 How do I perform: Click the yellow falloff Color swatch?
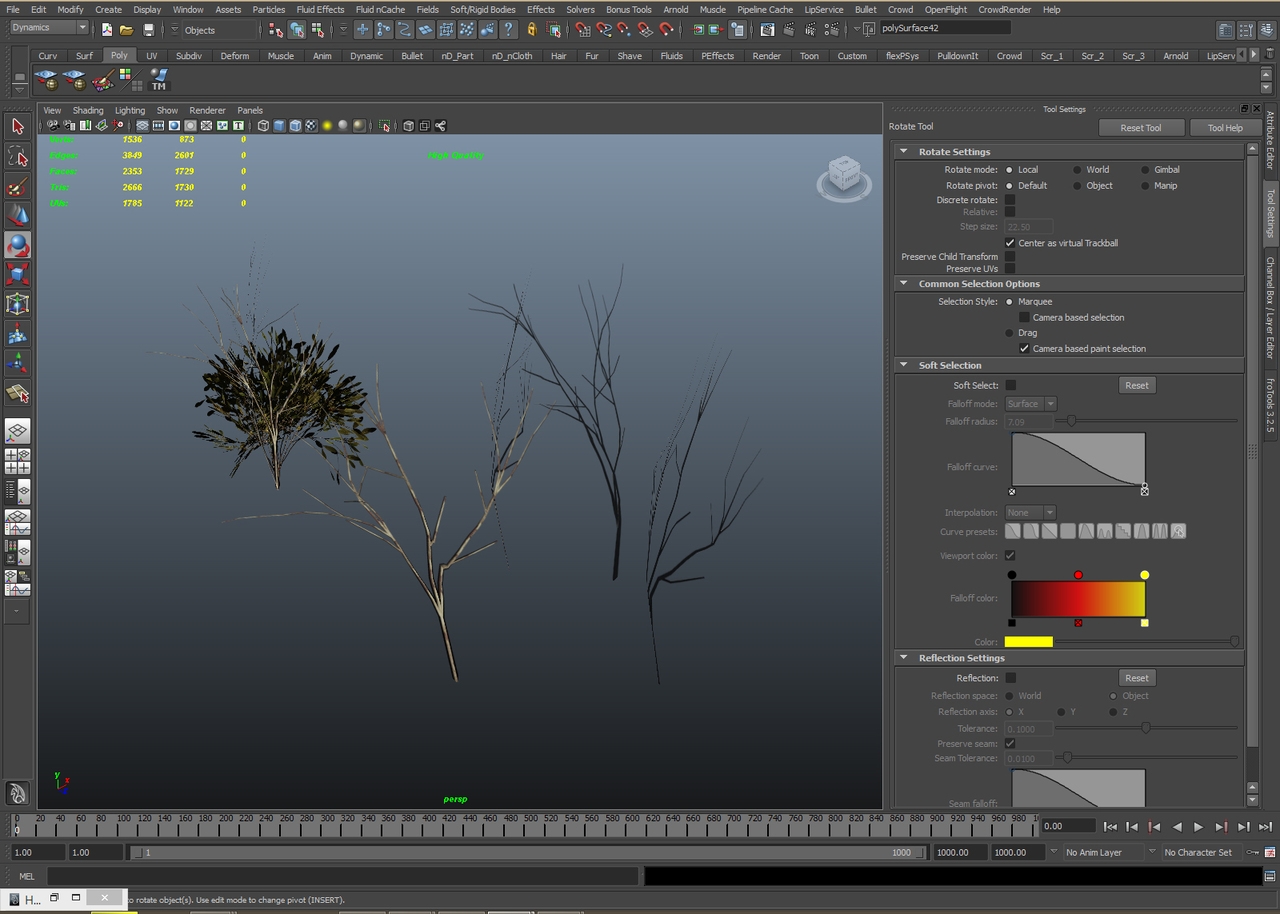[x=1028, y=642]
